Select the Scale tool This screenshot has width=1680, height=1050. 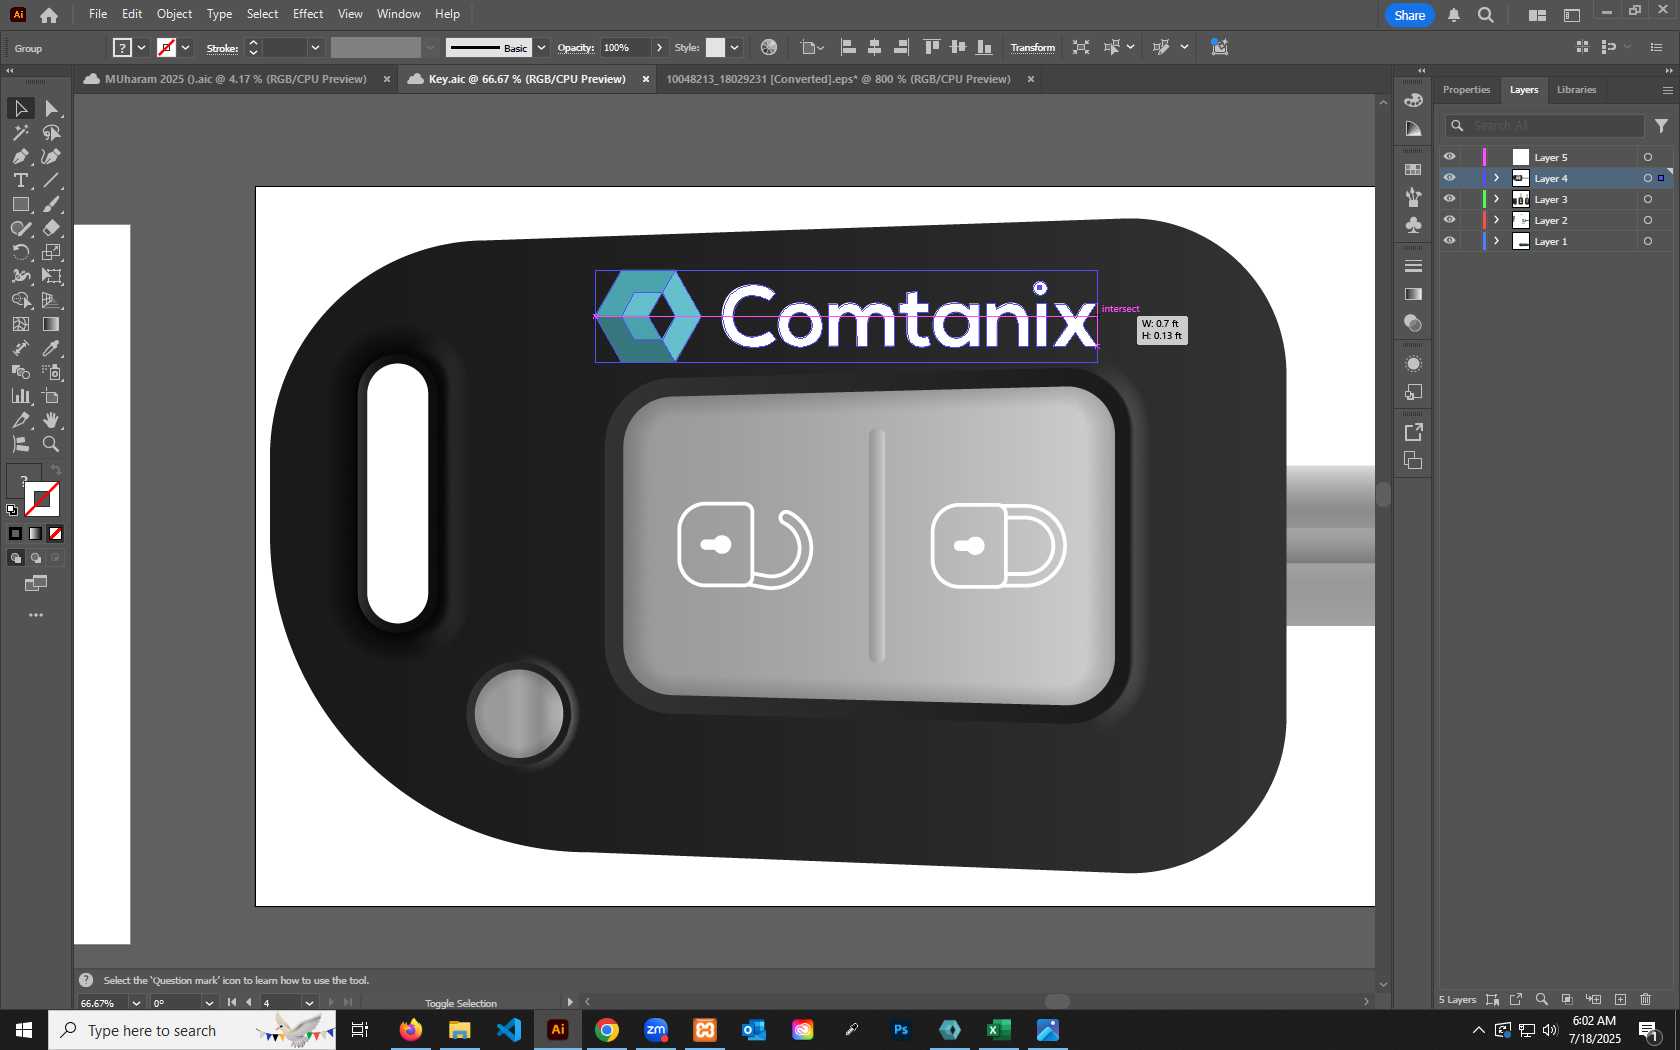click(x=51, y=252)
